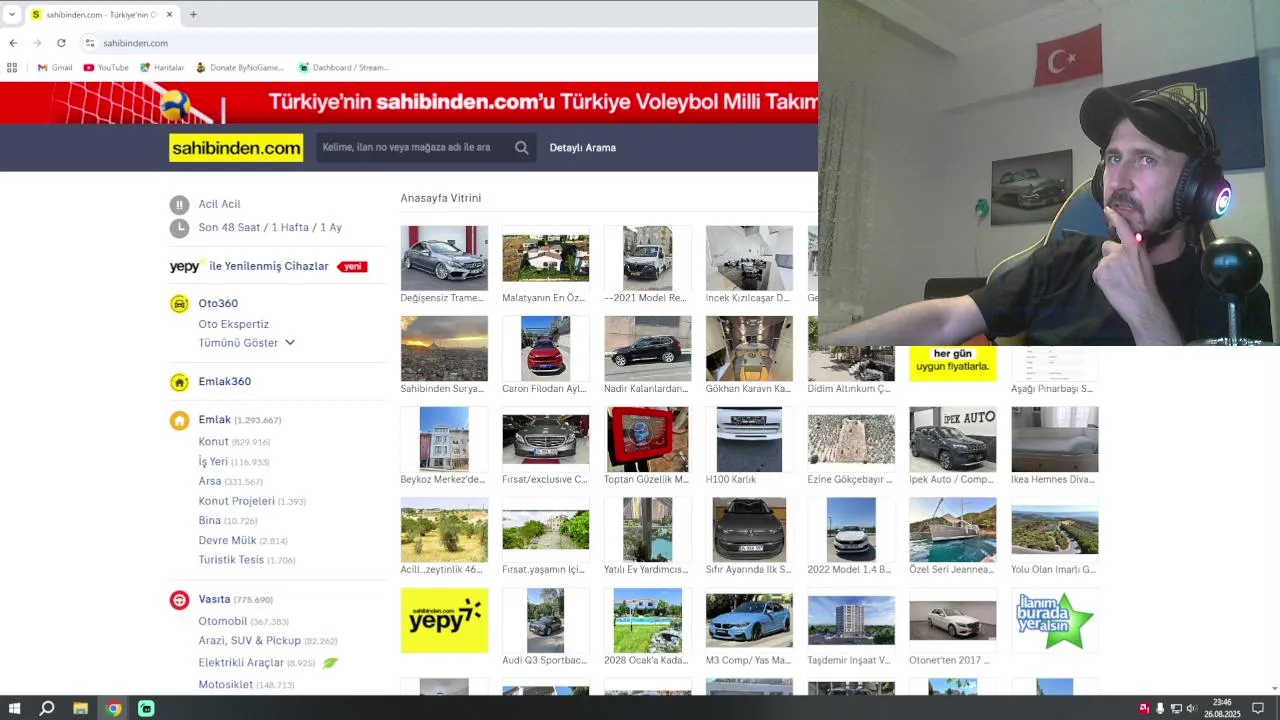Open the Malatyanın En Öz listing thumbnail

[546, 258]
